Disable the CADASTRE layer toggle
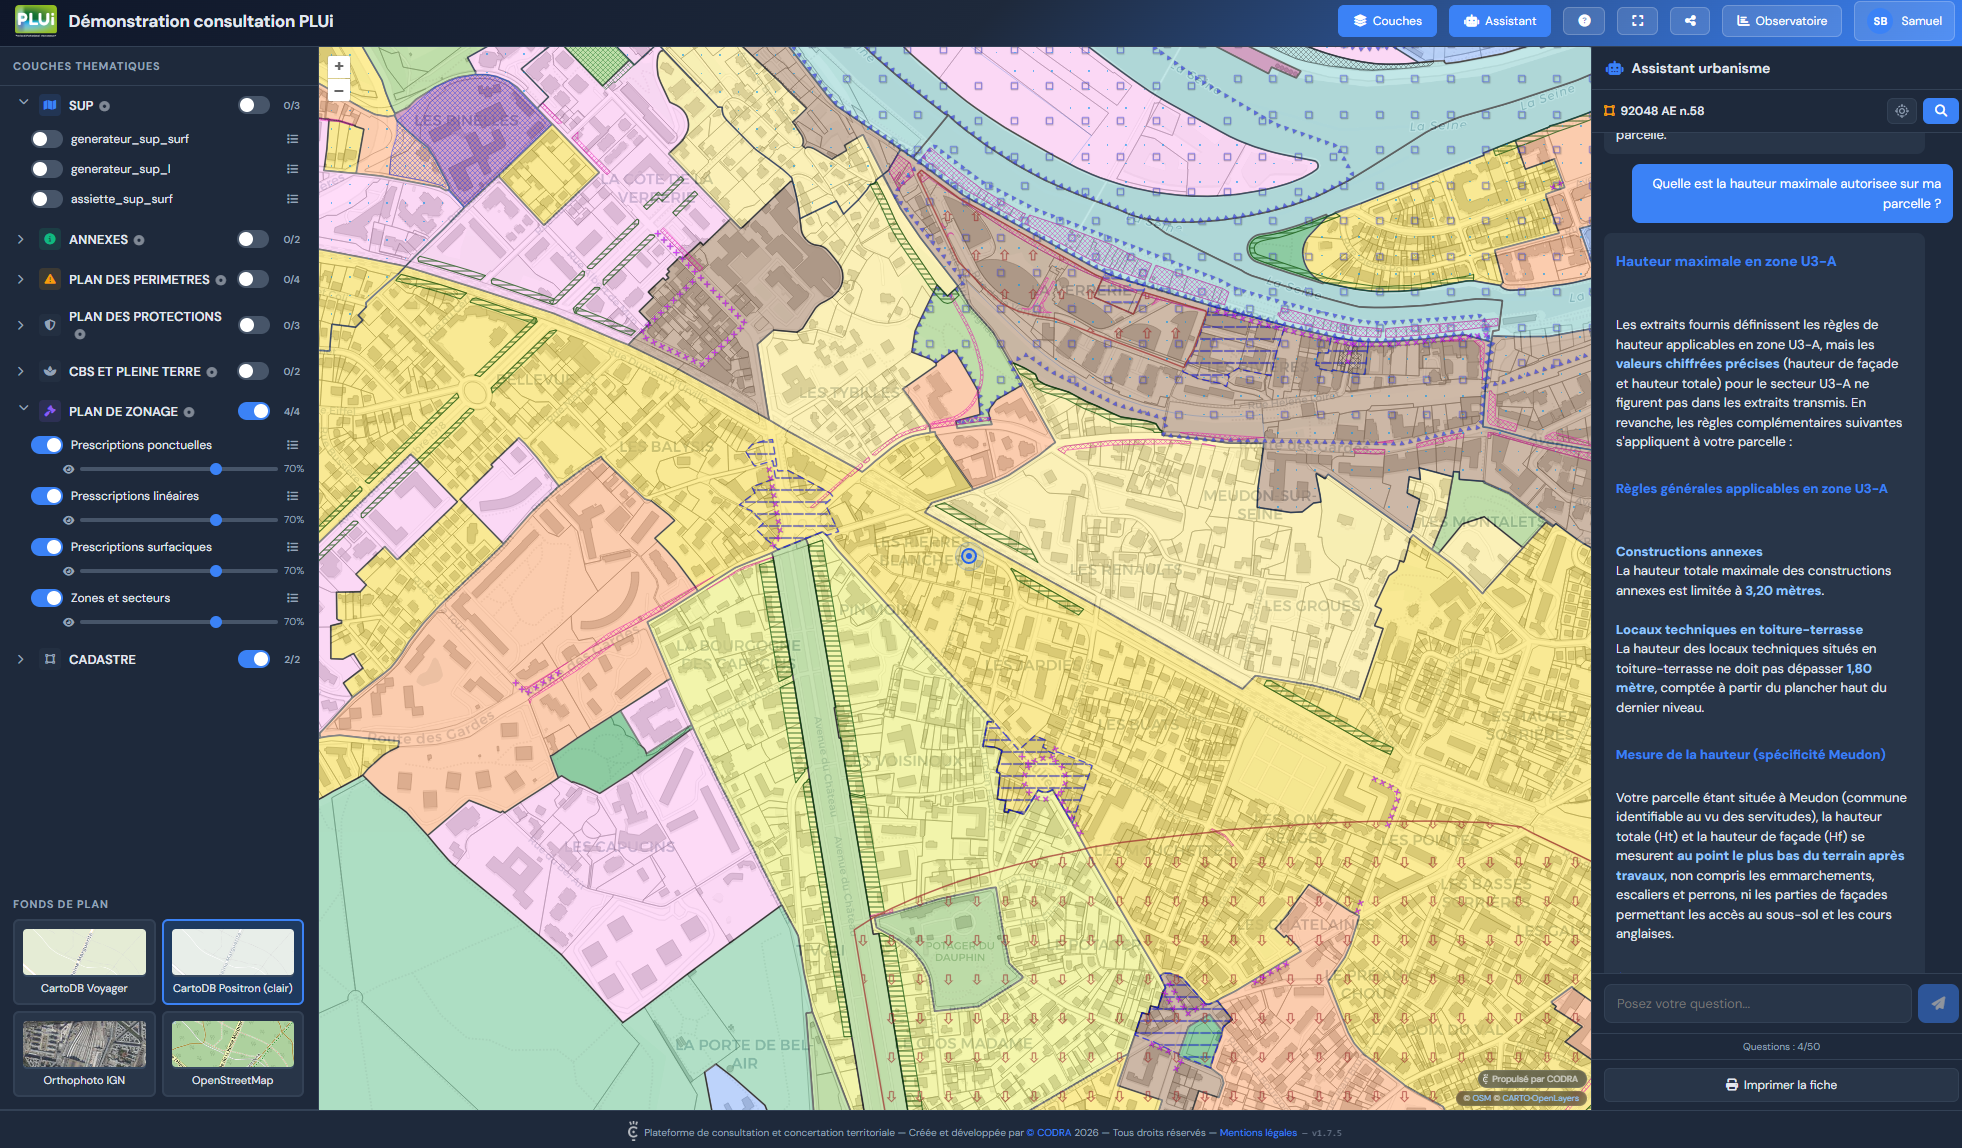This screenshot has height=1148, width=1962. pos(253,659)
